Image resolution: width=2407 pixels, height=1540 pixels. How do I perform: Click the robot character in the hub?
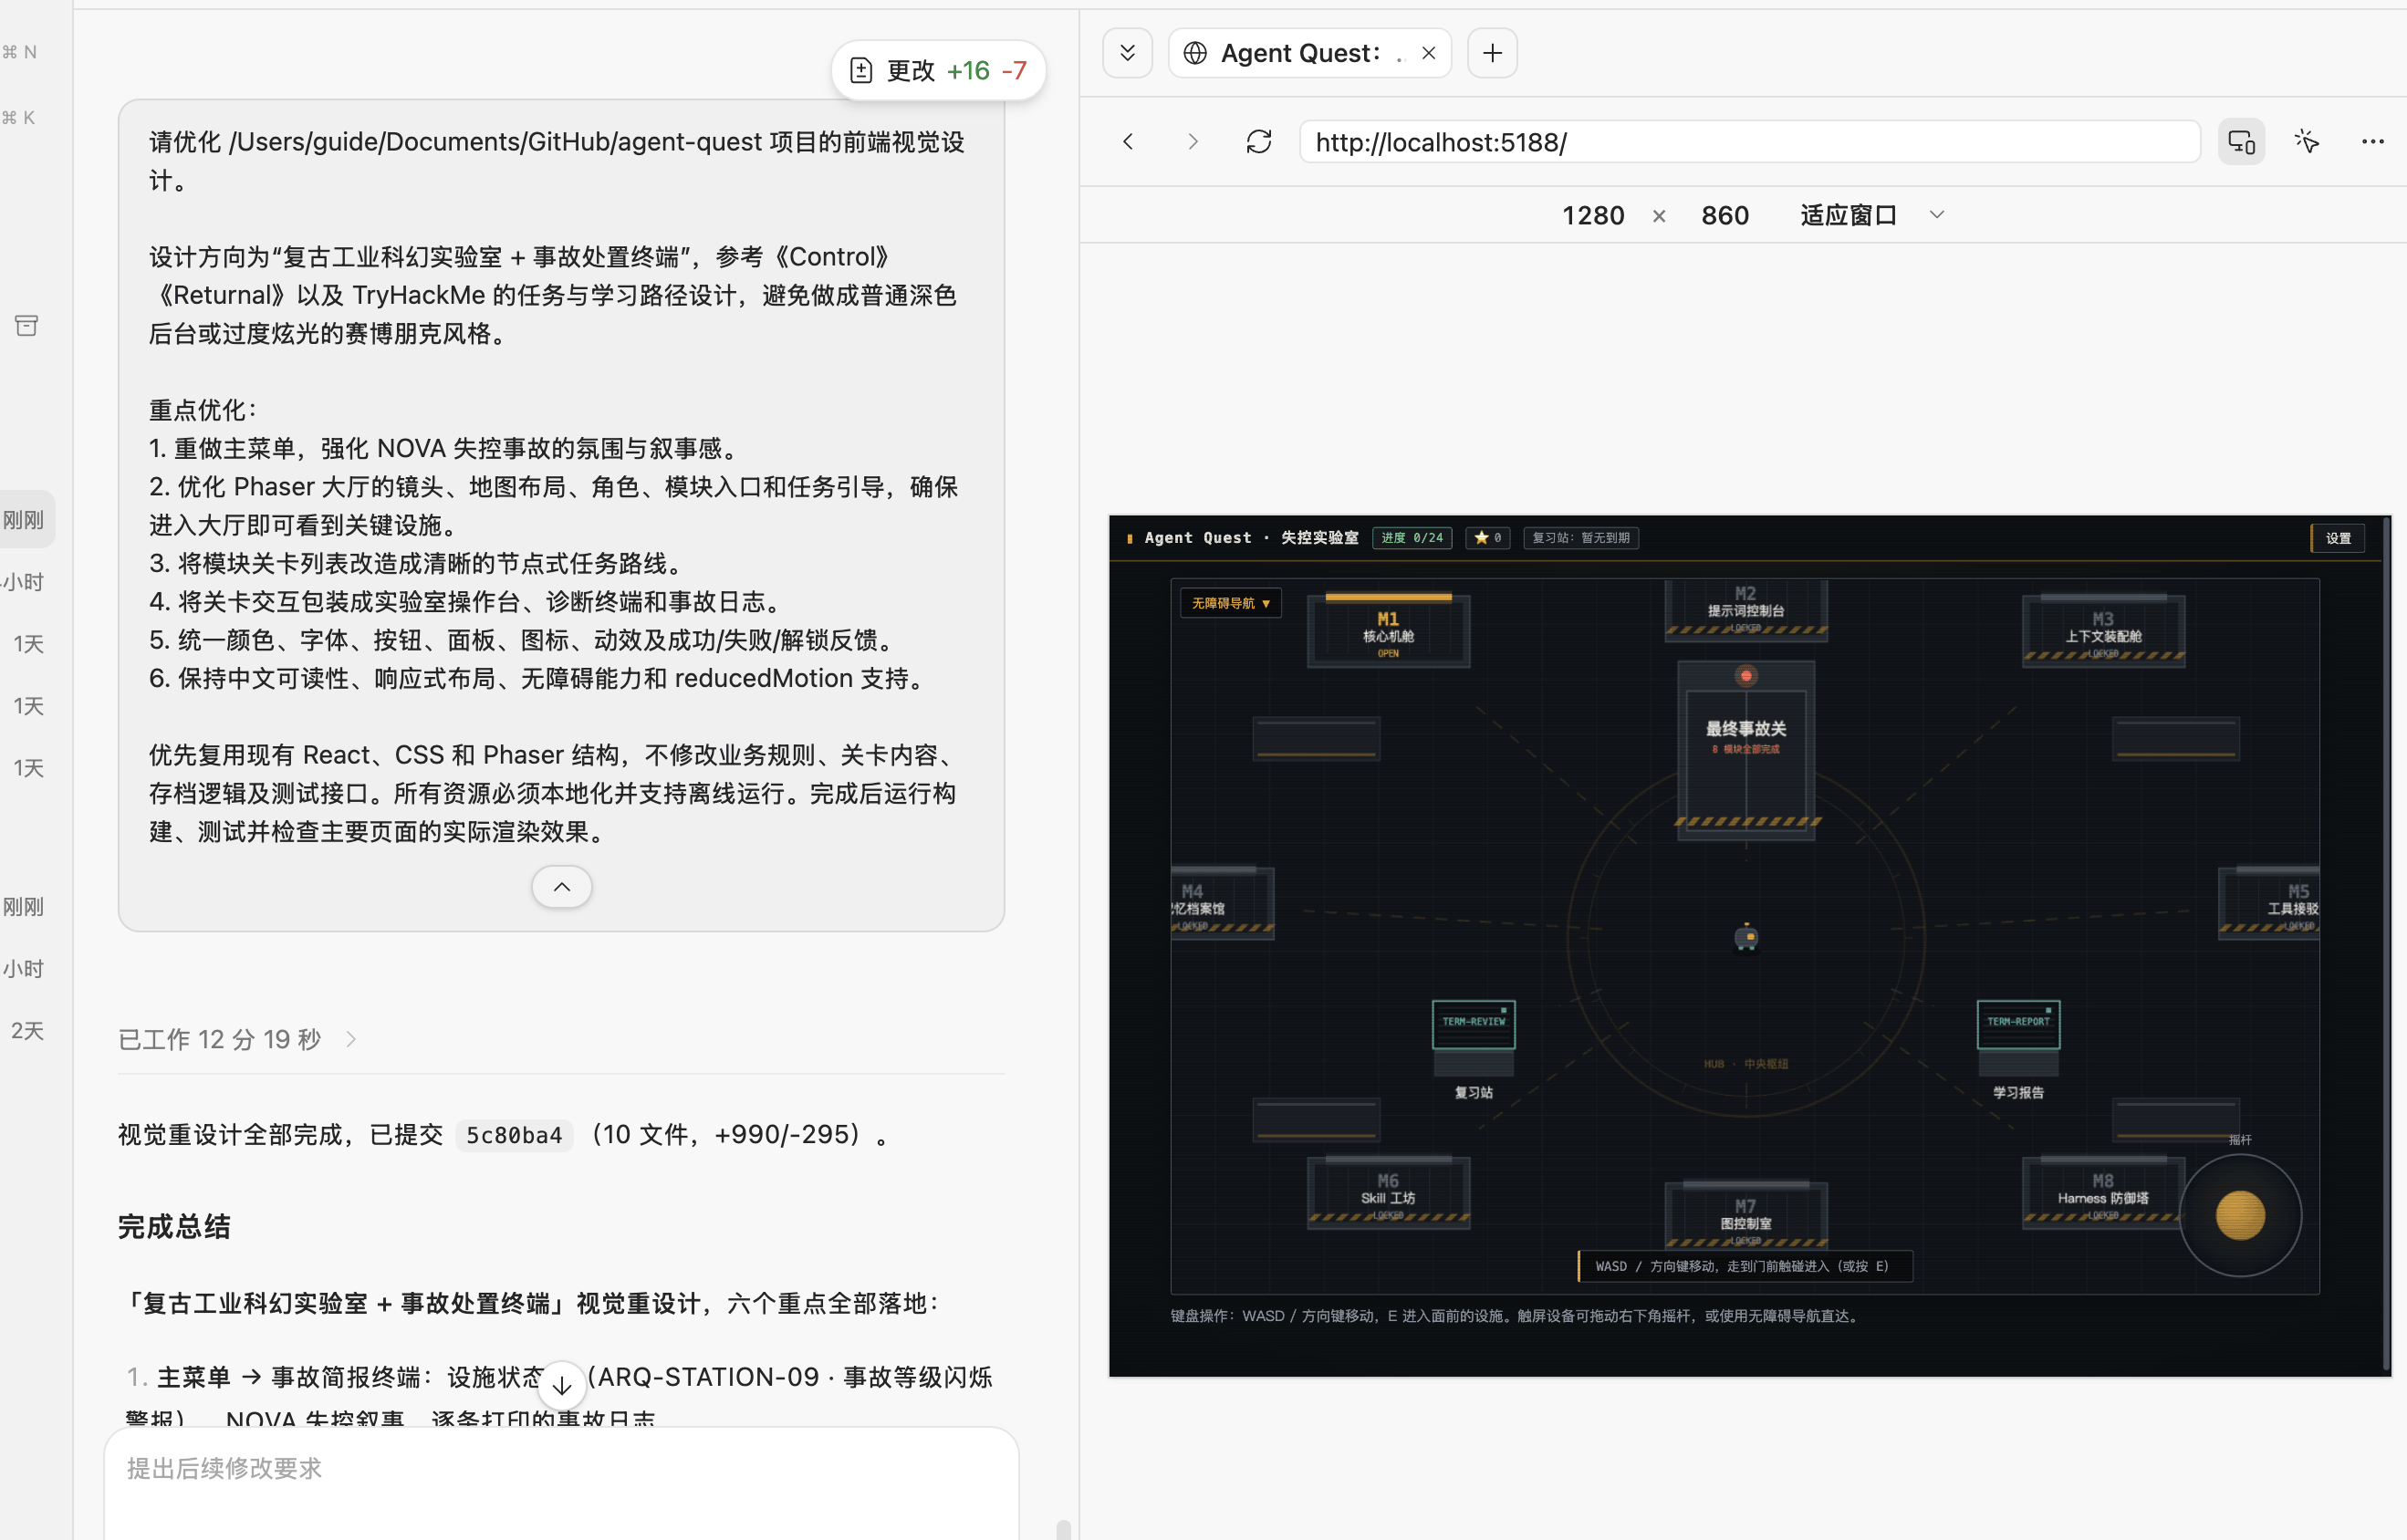[x=1746, y=937]
